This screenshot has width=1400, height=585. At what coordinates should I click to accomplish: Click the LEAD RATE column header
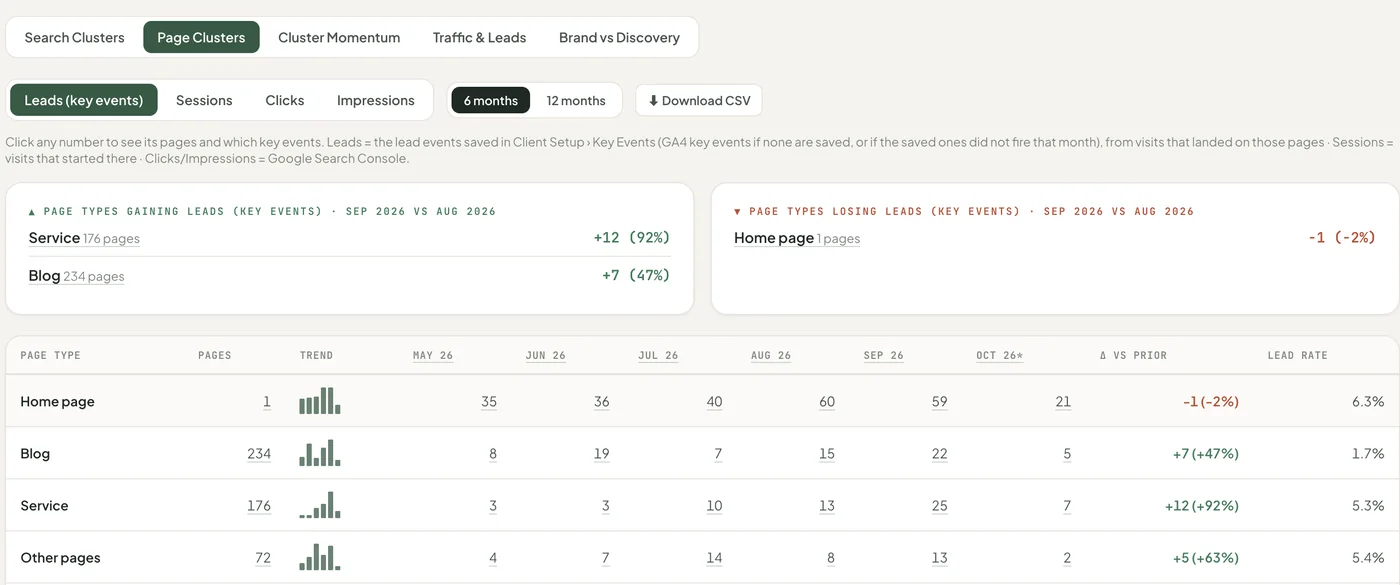pos(1297,355)
